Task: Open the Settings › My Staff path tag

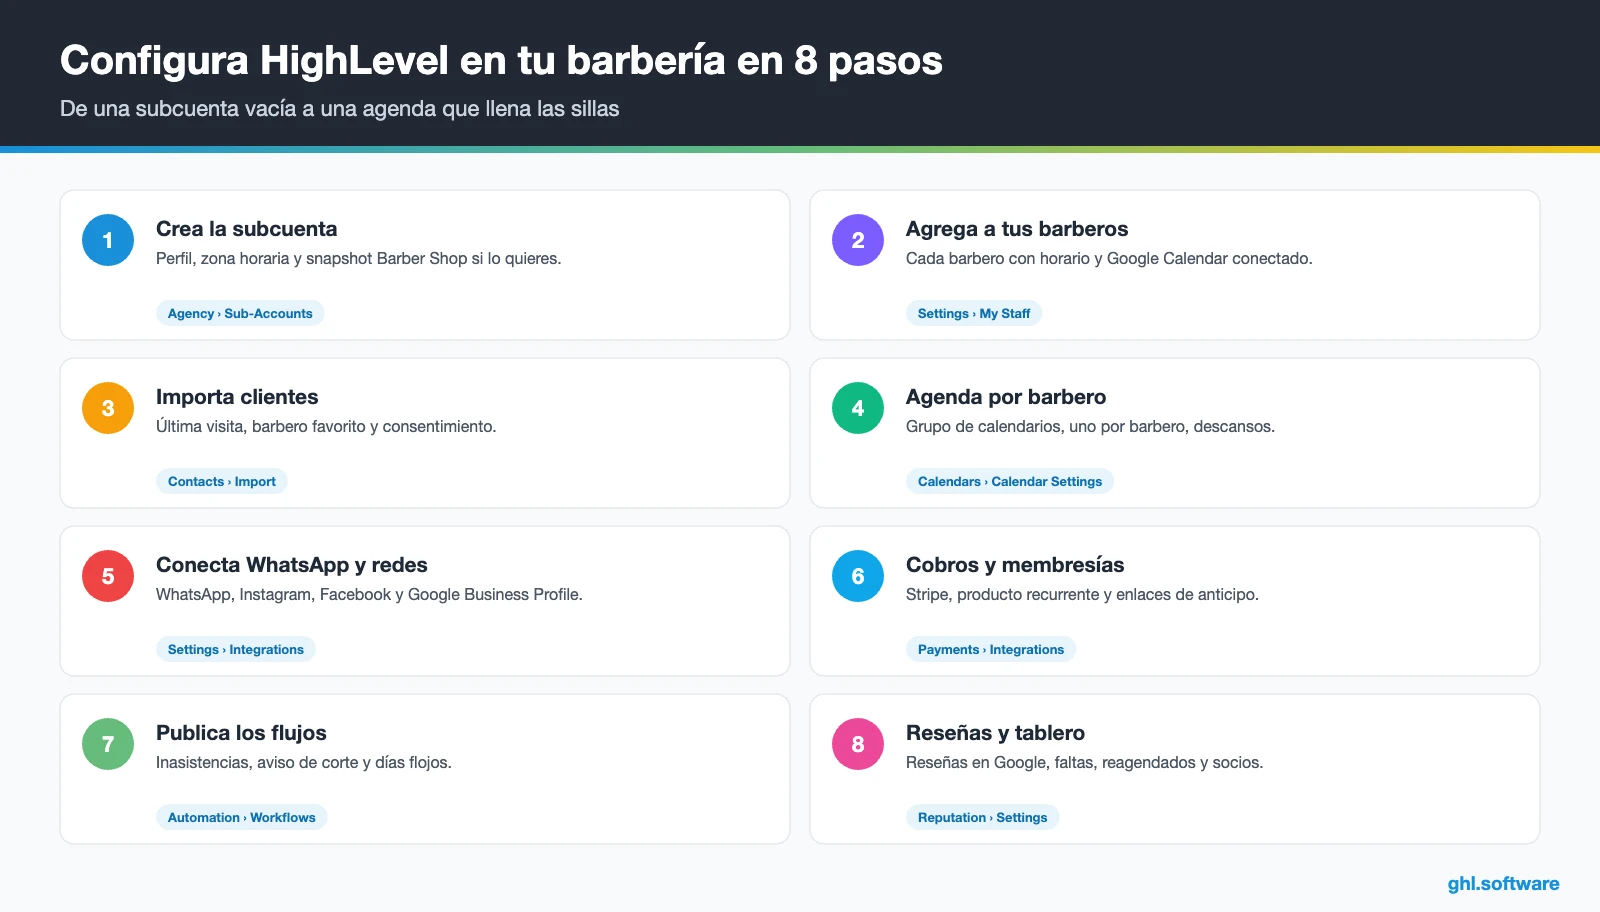Action: (974, 313)
